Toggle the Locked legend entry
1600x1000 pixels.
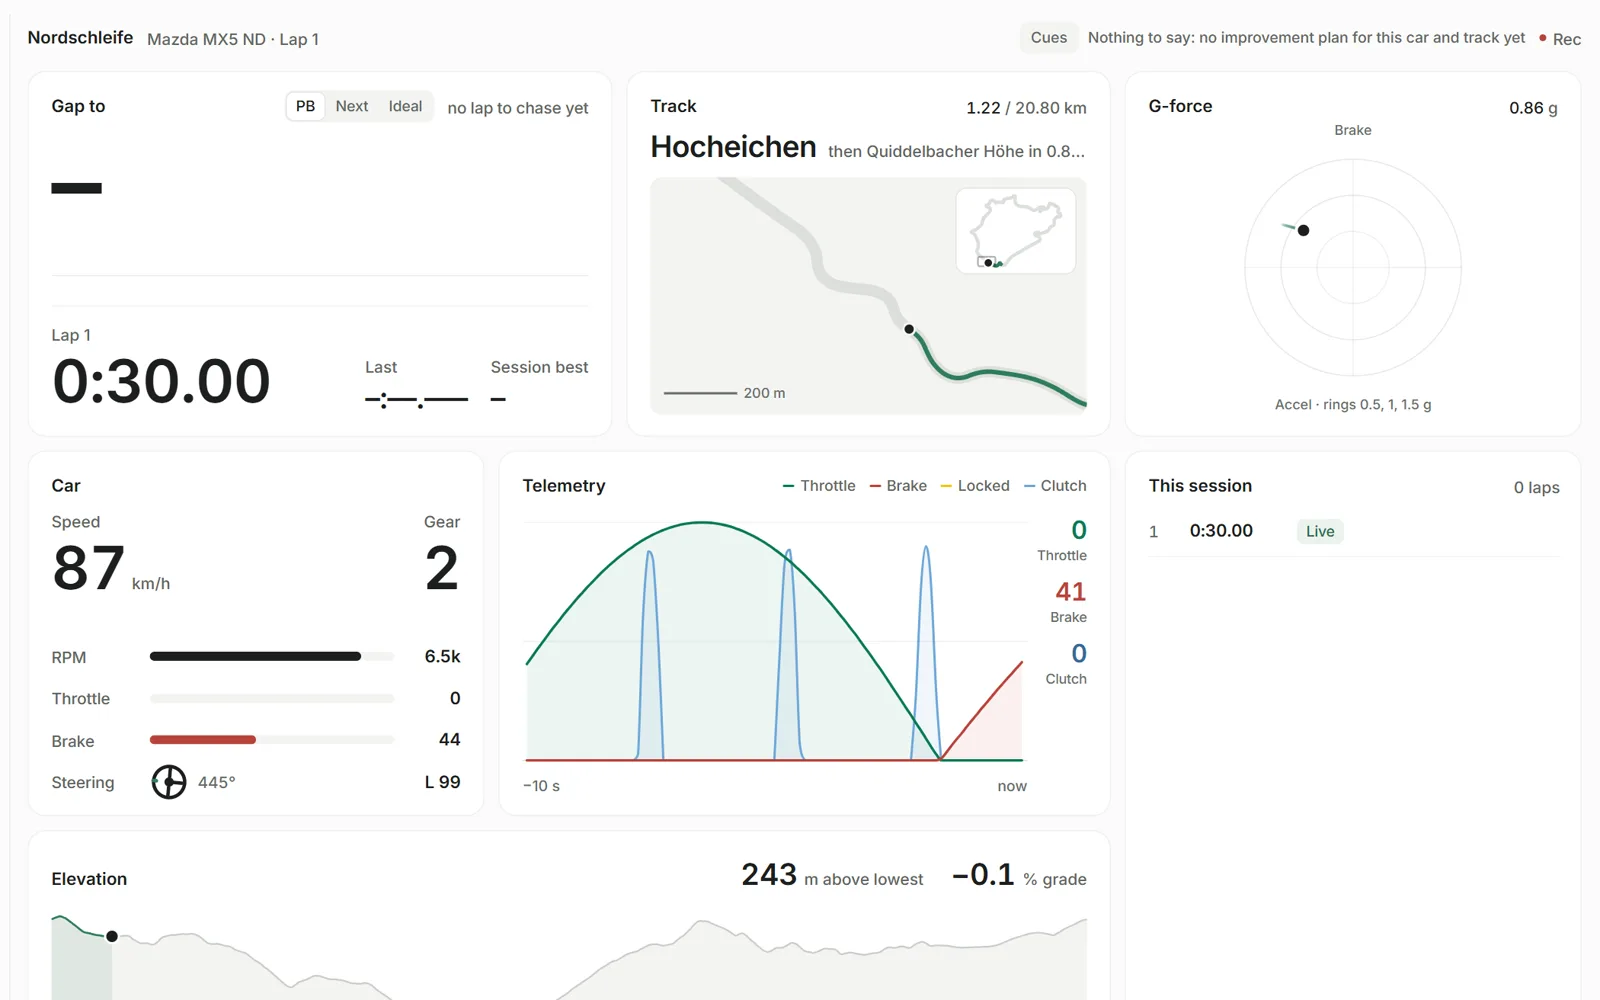[x=975, y=486]
